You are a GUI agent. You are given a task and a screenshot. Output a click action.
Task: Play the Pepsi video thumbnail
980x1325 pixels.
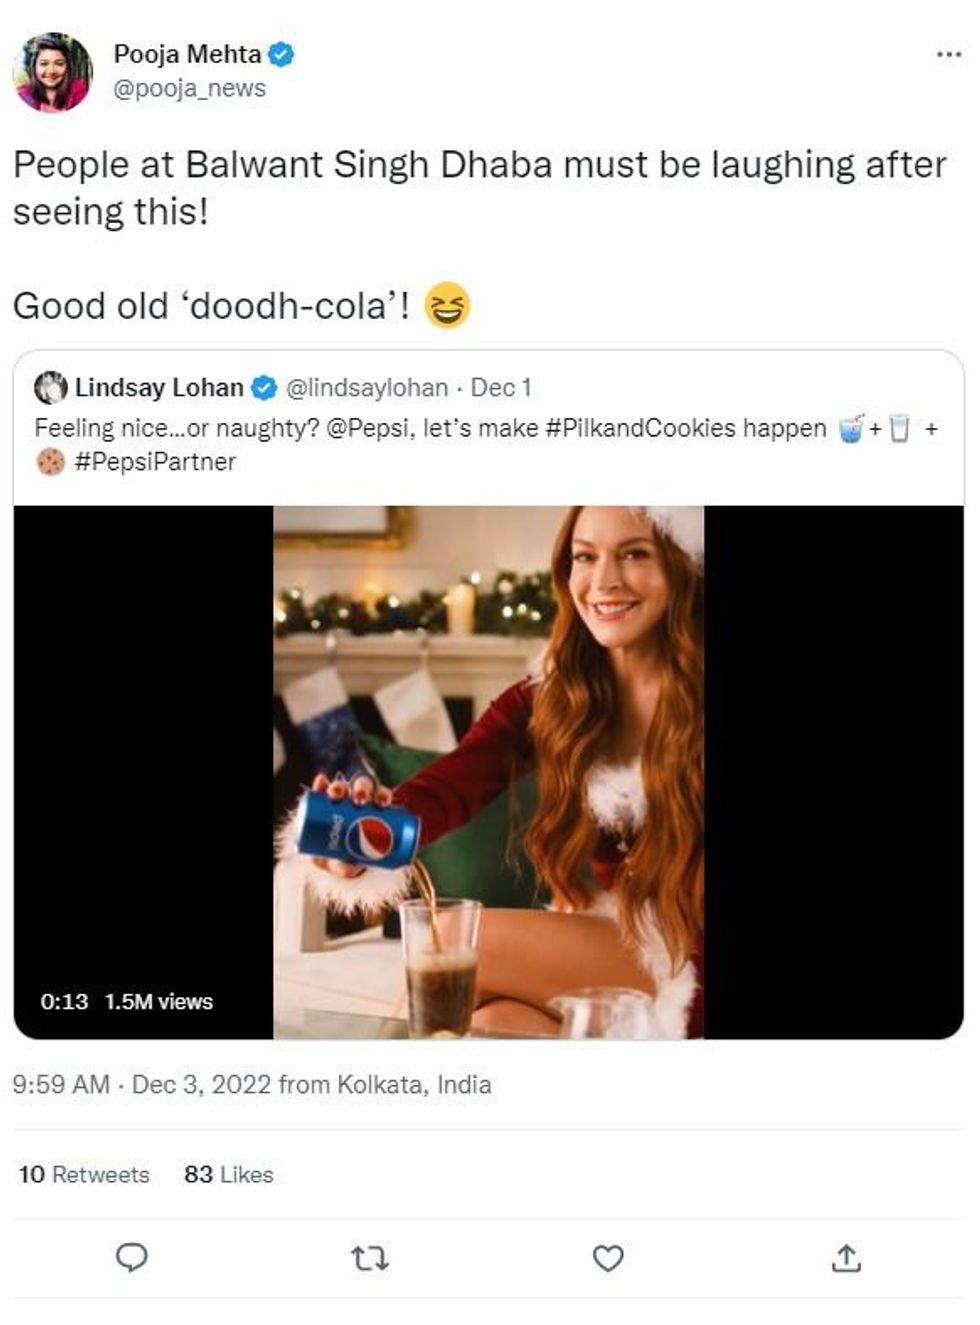(488, 772)
